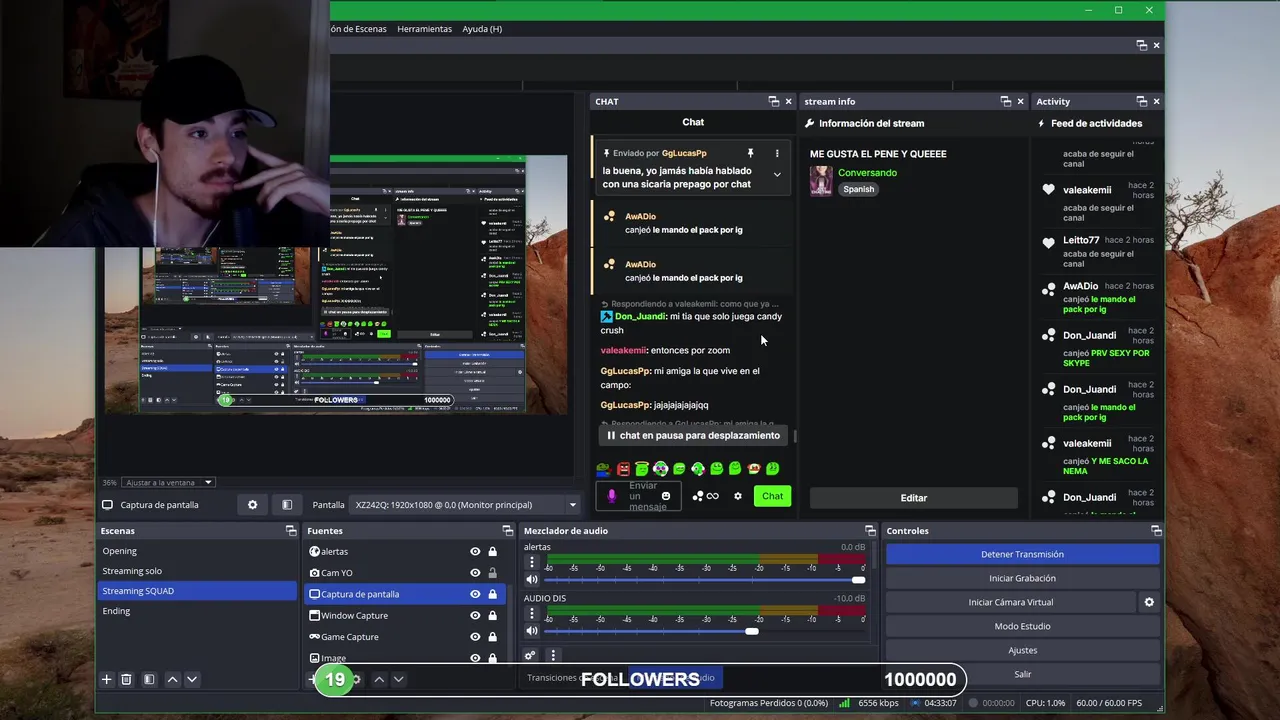Lock the Cam YO source

pos(492,573)
